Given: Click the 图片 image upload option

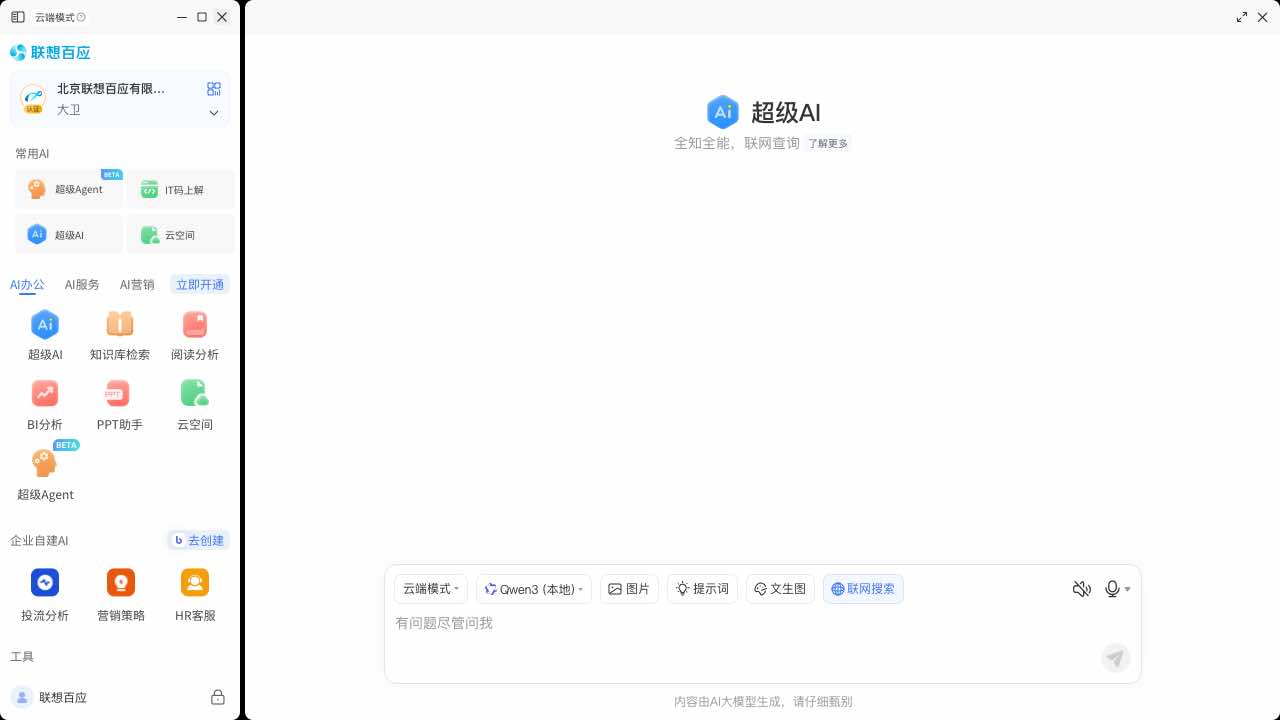Looking at the screenshot, I should tap(629, 589).
